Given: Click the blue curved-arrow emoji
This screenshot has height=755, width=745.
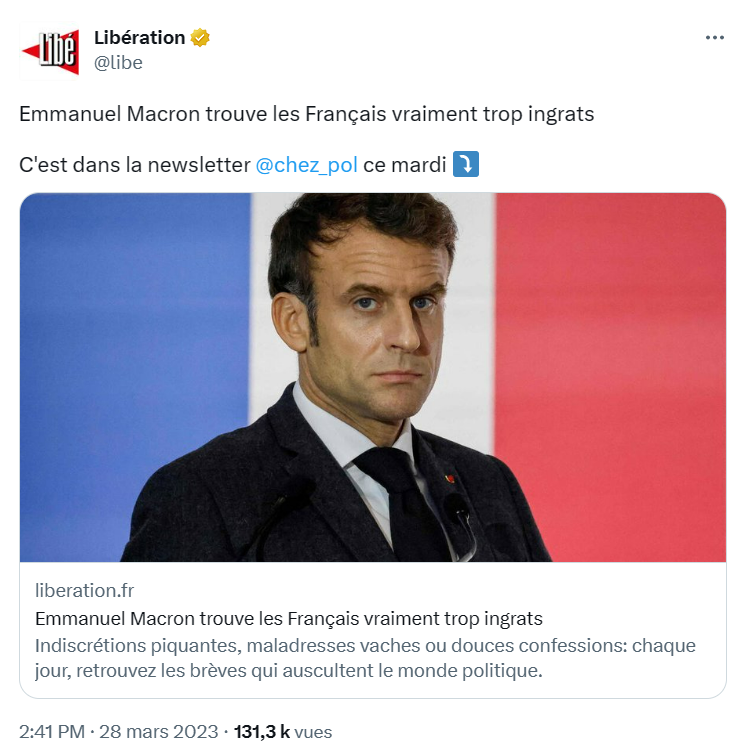Looking at the screenshot, I should click(x=466, y=164).
